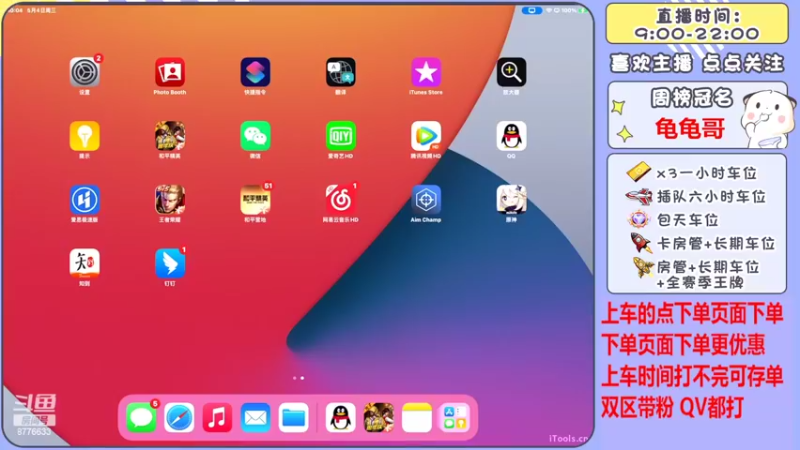Launch the Genshin Impact app (原神)

coord(511,199)
